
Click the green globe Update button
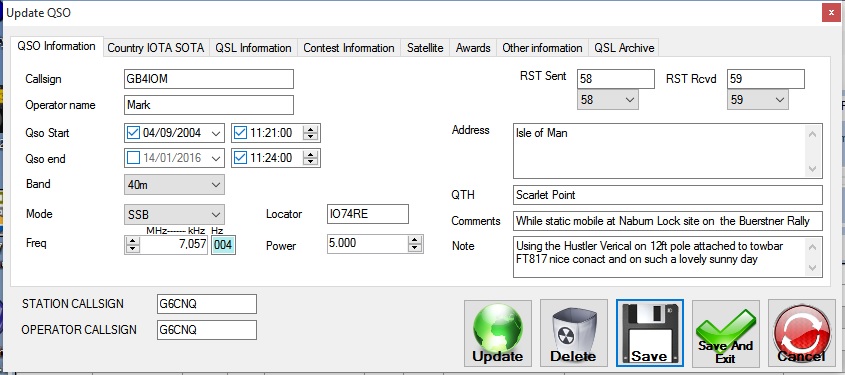497,334
